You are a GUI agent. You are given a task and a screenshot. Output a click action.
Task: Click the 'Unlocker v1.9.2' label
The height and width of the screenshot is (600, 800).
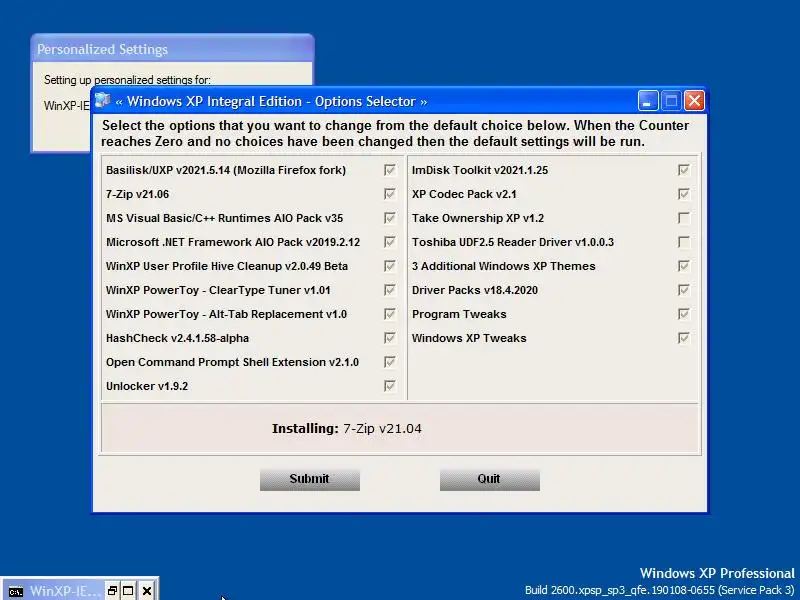147,386
